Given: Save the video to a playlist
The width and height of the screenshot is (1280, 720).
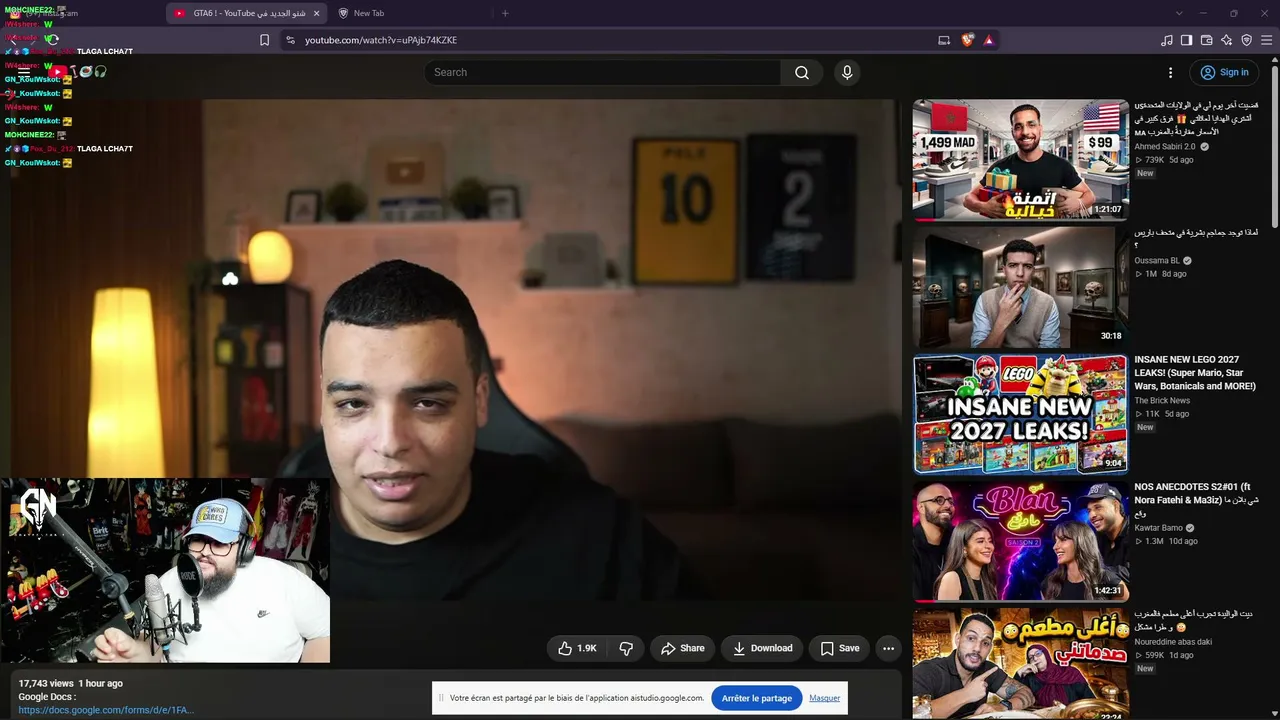Looking at the screenshot, I should click(x=839, y=648).
